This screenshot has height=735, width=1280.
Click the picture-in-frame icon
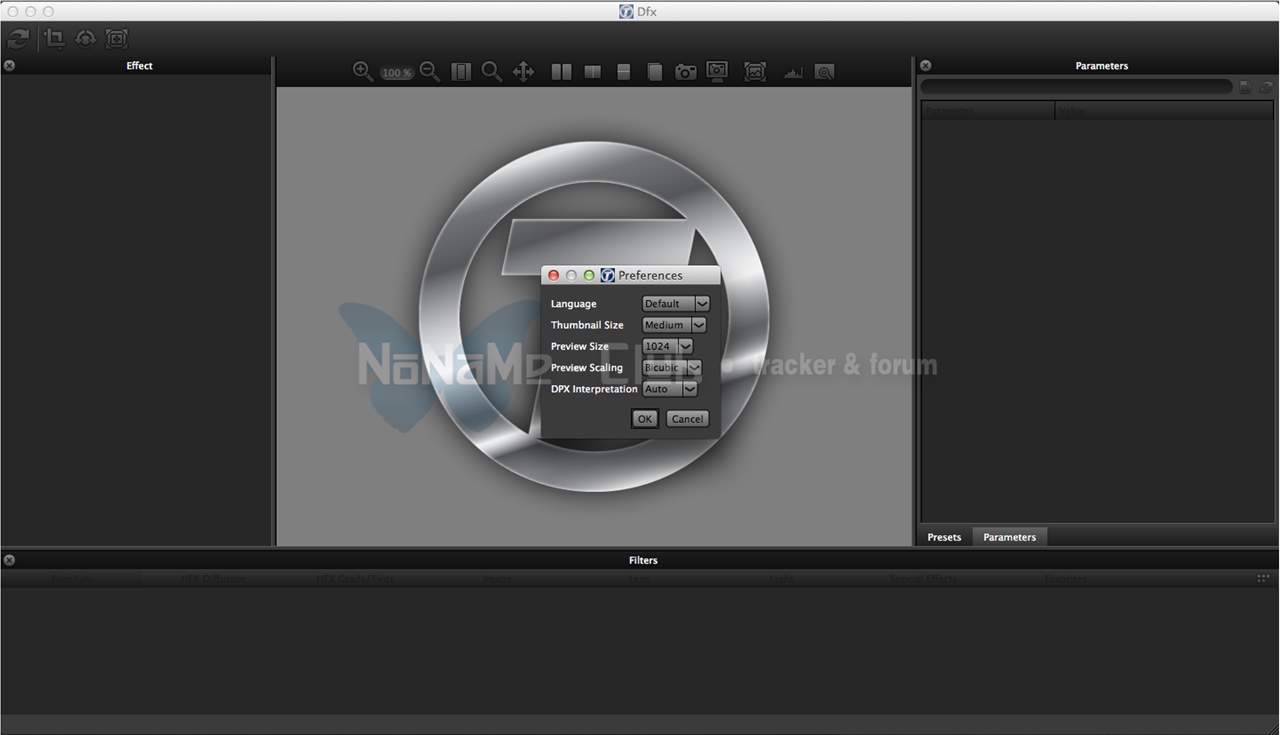(755, 72)
